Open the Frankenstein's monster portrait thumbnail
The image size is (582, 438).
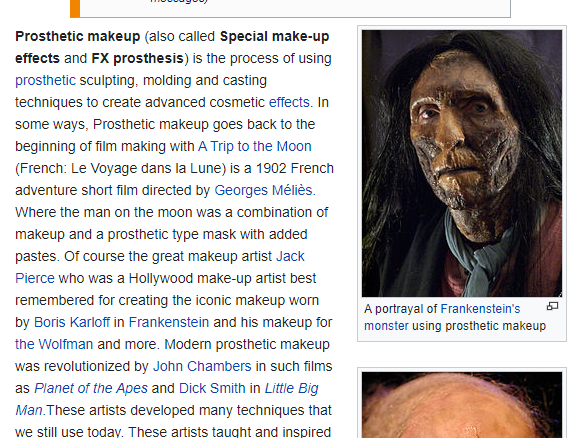click(x=462, y=163)
